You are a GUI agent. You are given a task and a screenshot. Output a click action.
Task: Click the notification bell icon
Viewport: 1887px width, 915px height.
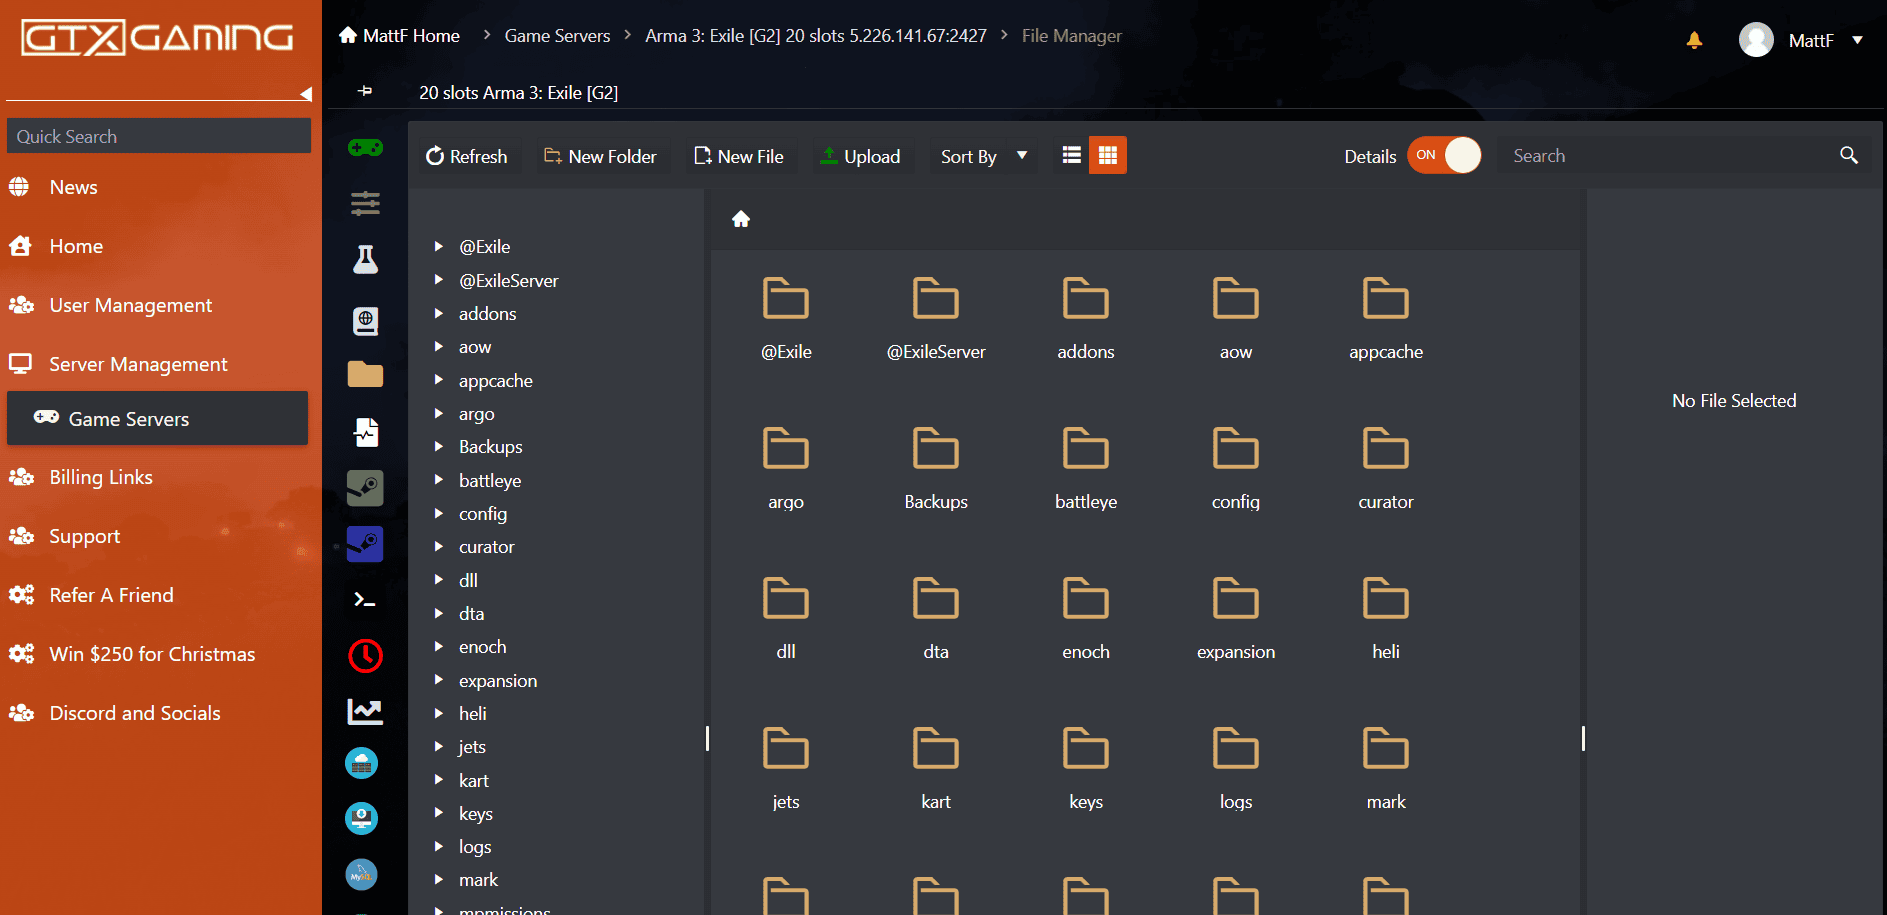(1694, 40)
